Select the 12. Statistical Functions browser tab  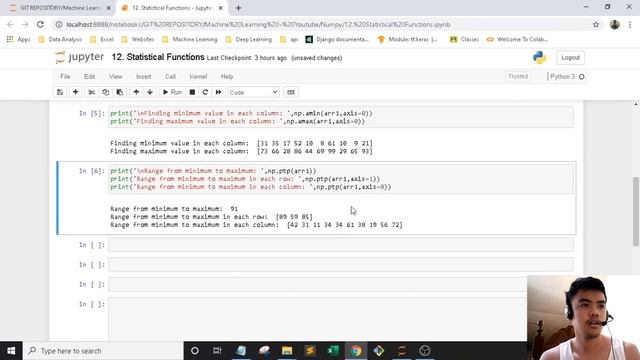(x=172, y=8)
